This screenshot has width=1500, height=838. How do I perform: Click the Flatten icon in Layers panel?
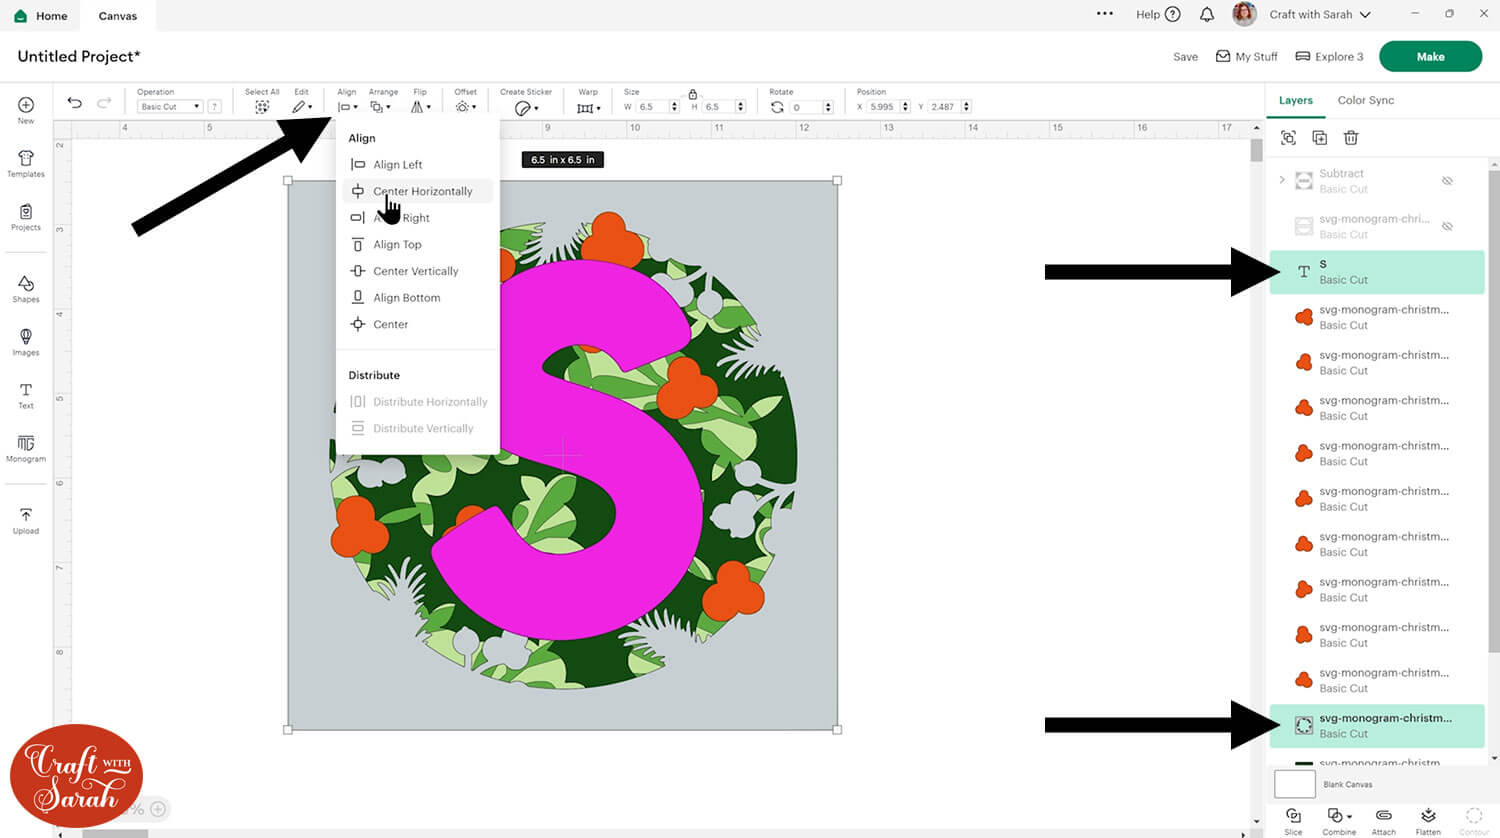pos(1428,820)
